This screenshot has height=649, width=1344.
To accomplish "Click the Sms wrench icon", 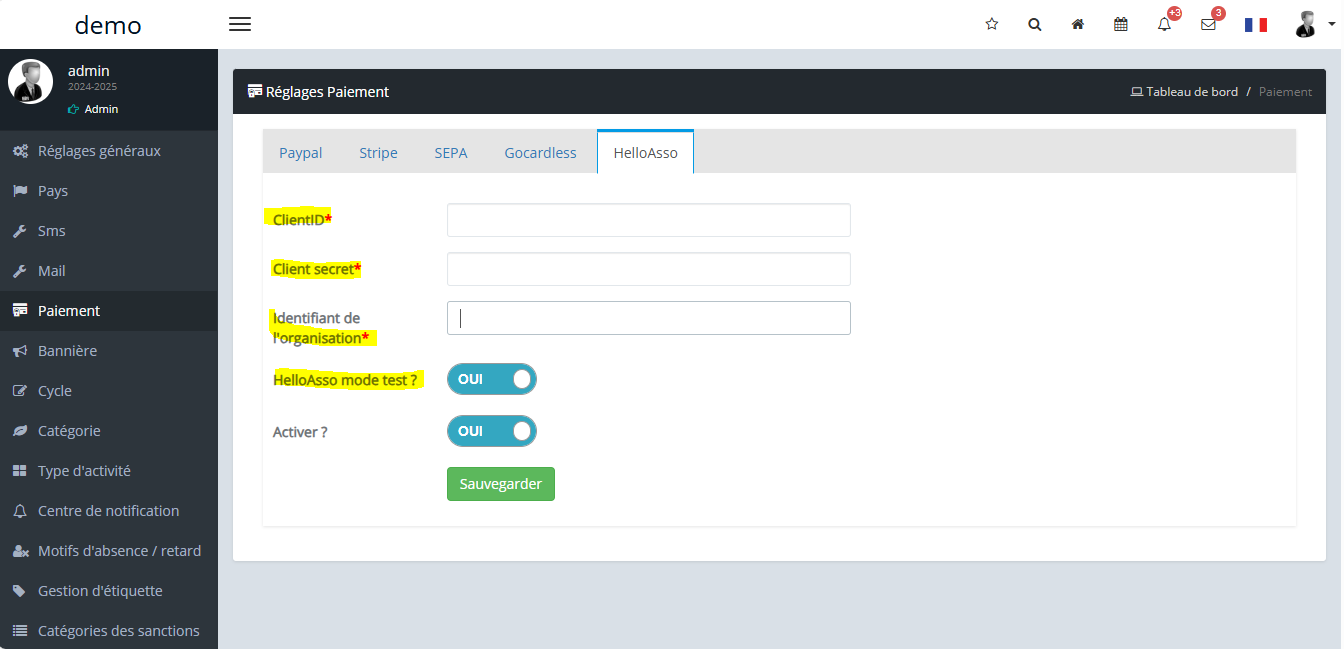I will [19, 231].
